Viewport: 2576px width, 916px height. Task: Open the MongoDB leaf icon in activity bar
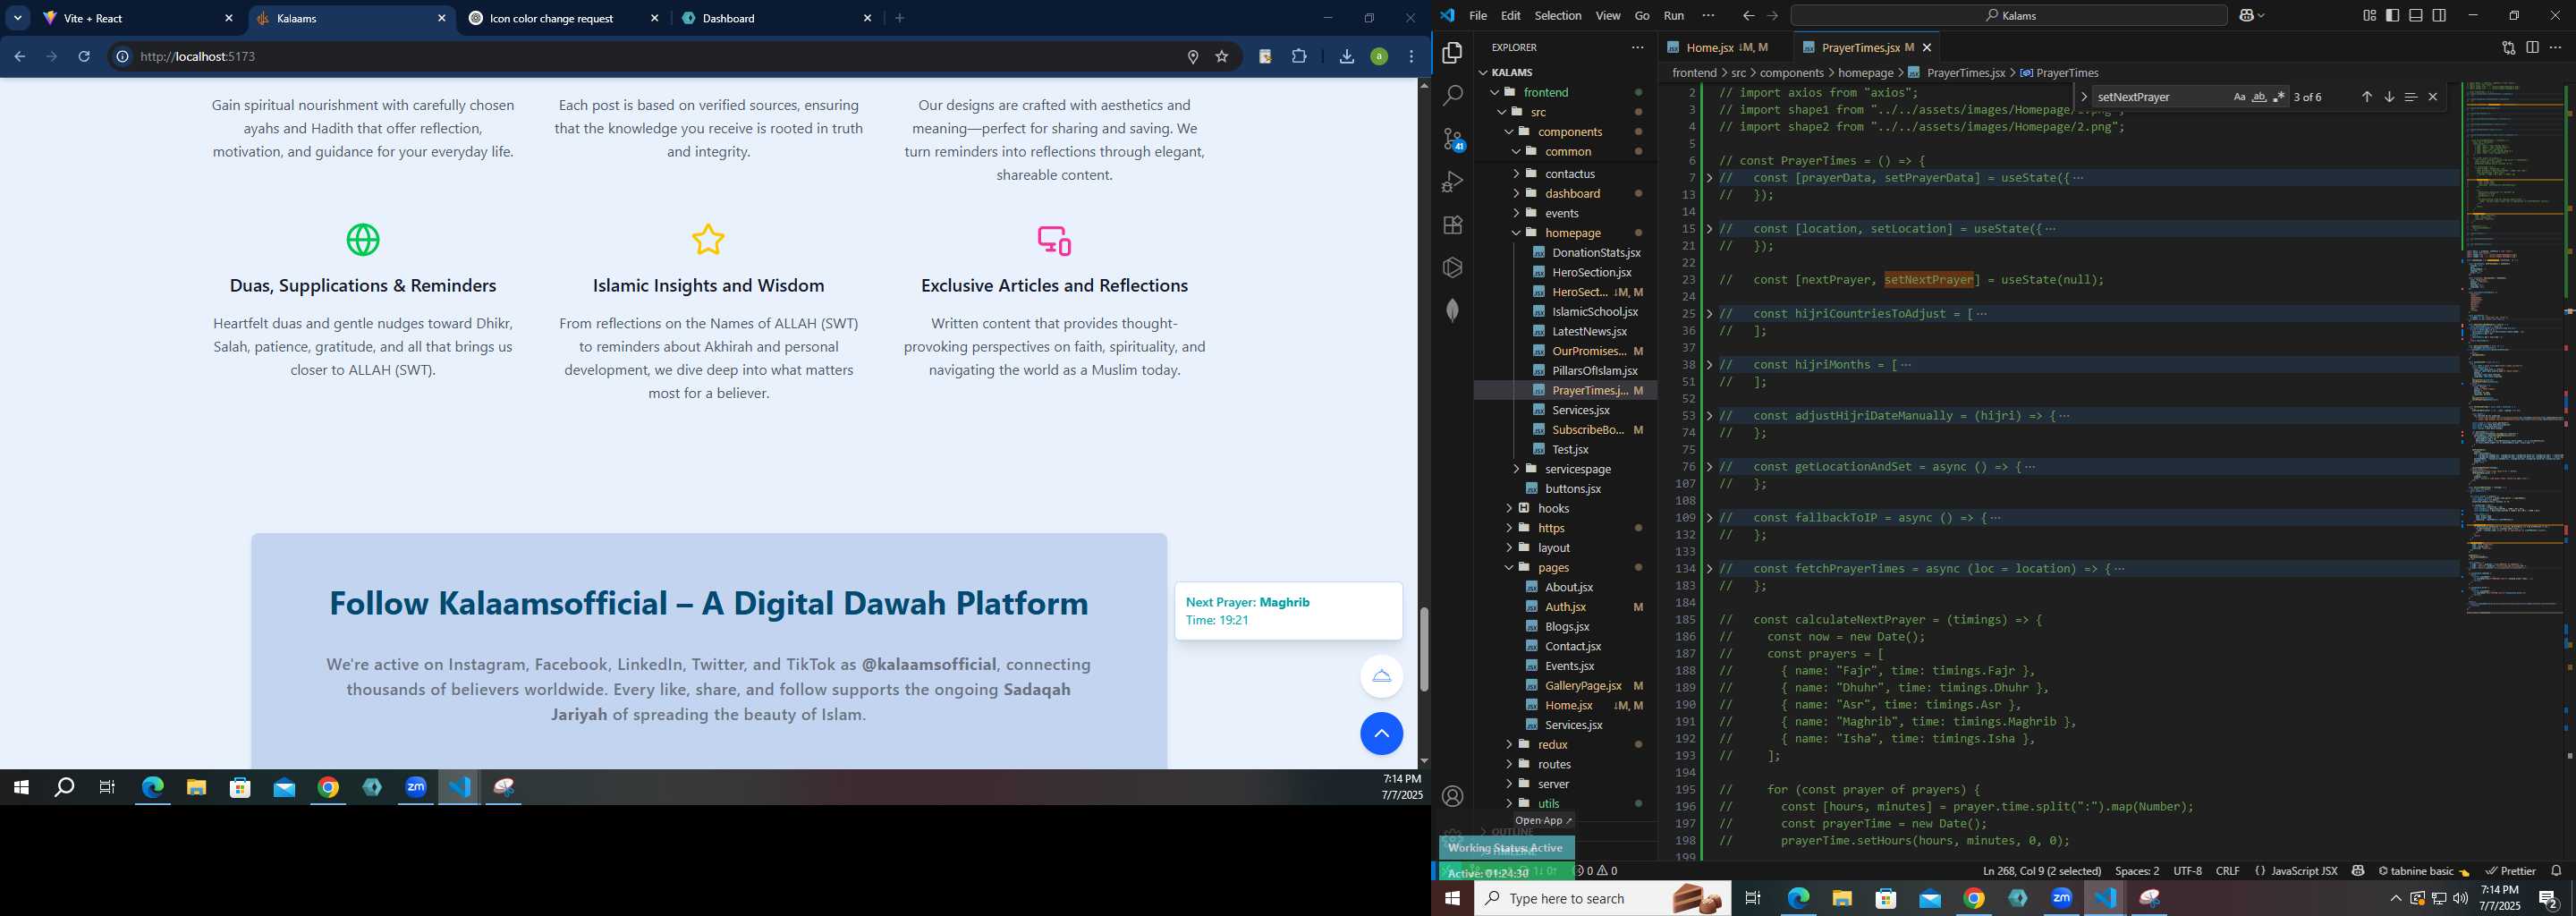pos(1452,310)
